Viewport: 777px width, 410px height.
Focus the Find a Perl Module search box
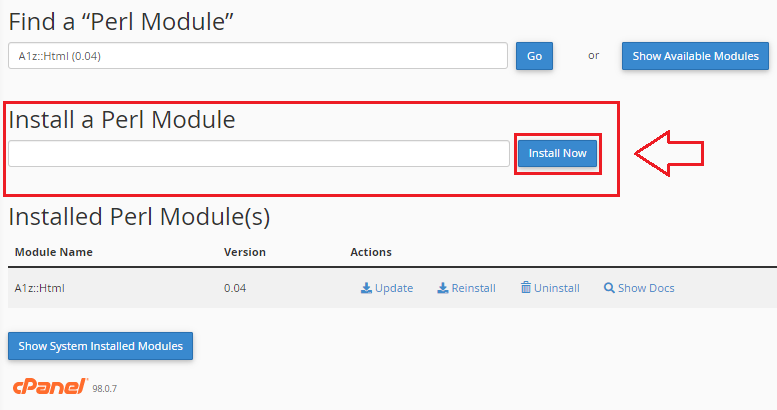pos(258,56)
